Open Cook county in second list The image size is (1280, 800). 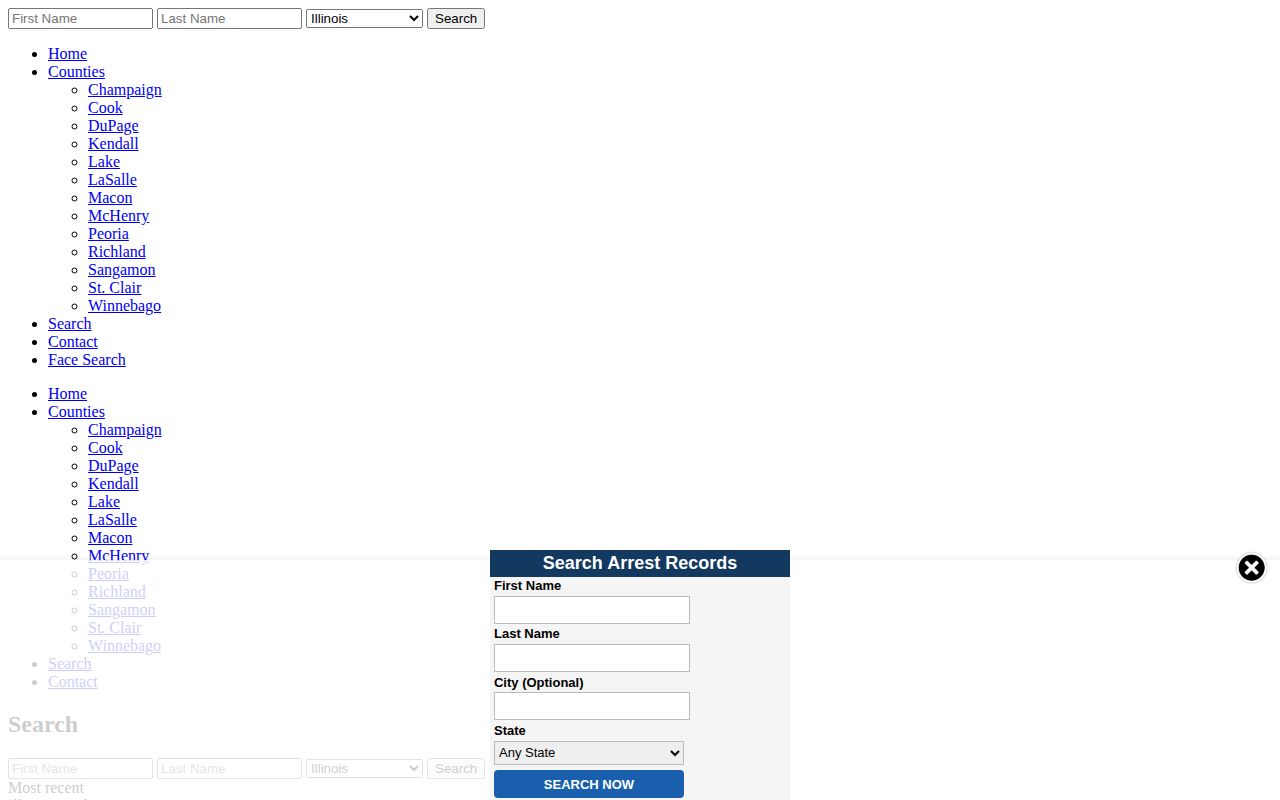105,448
